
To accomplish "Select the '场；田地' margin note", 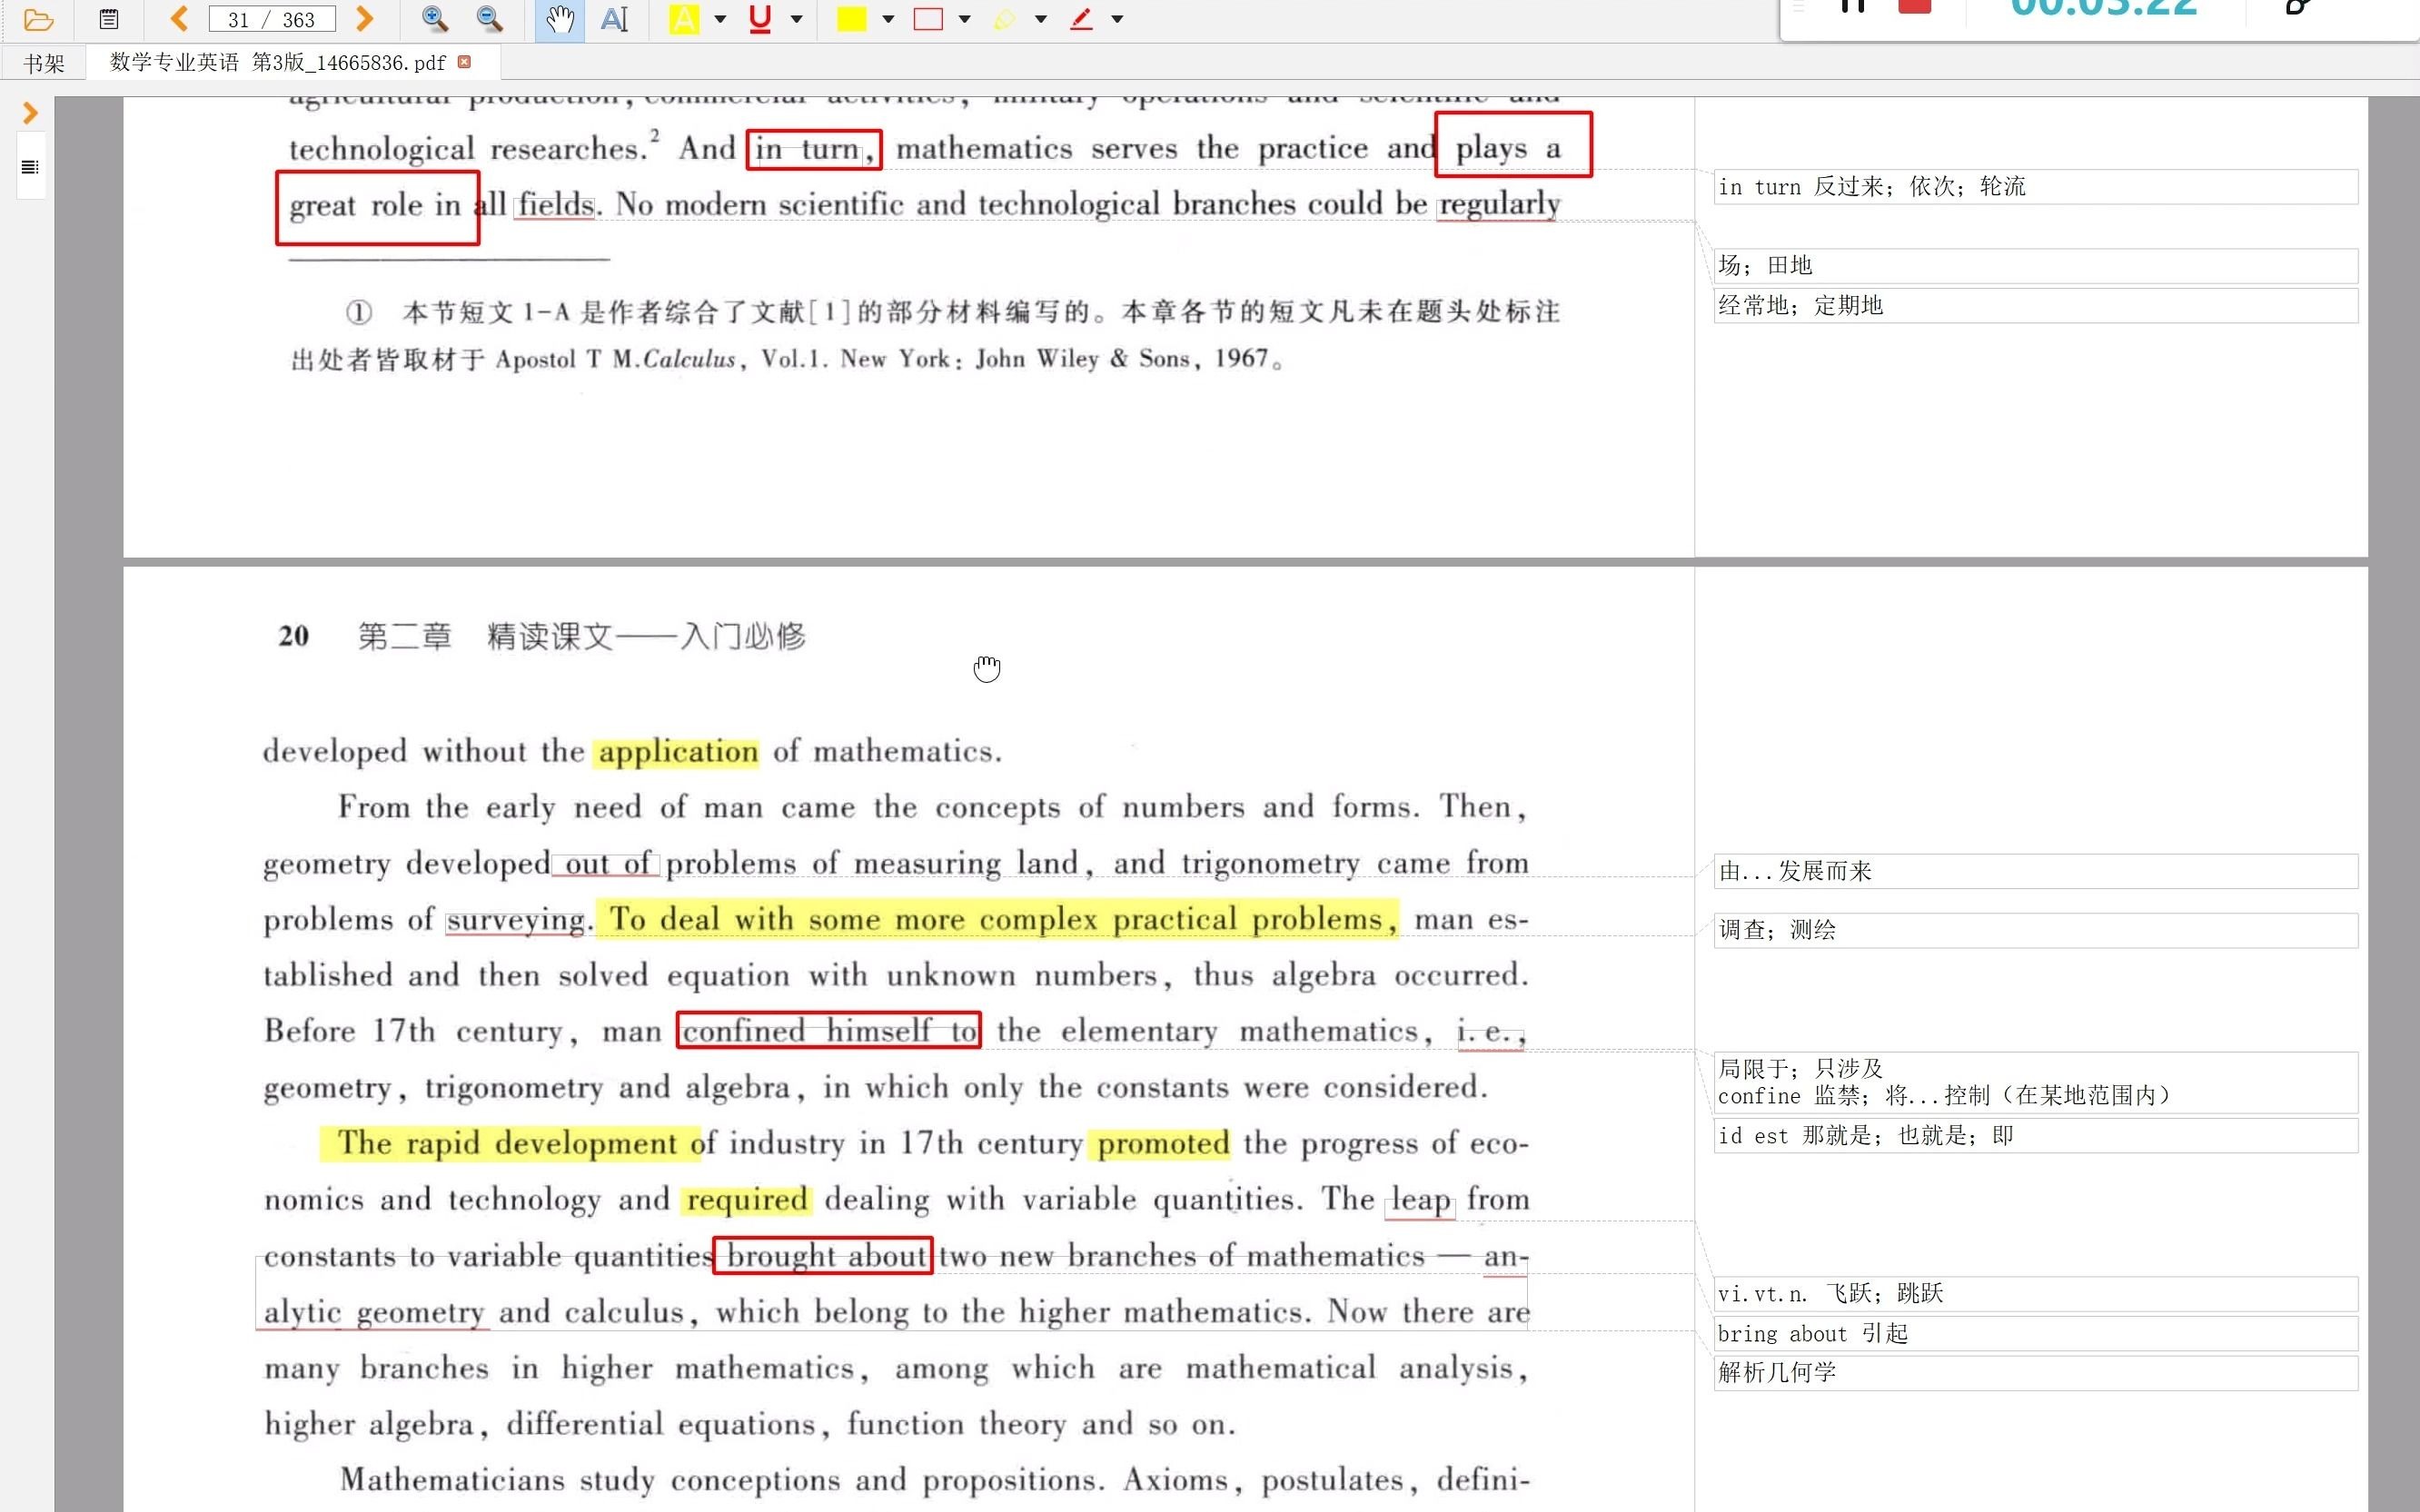I will 2035,265.
